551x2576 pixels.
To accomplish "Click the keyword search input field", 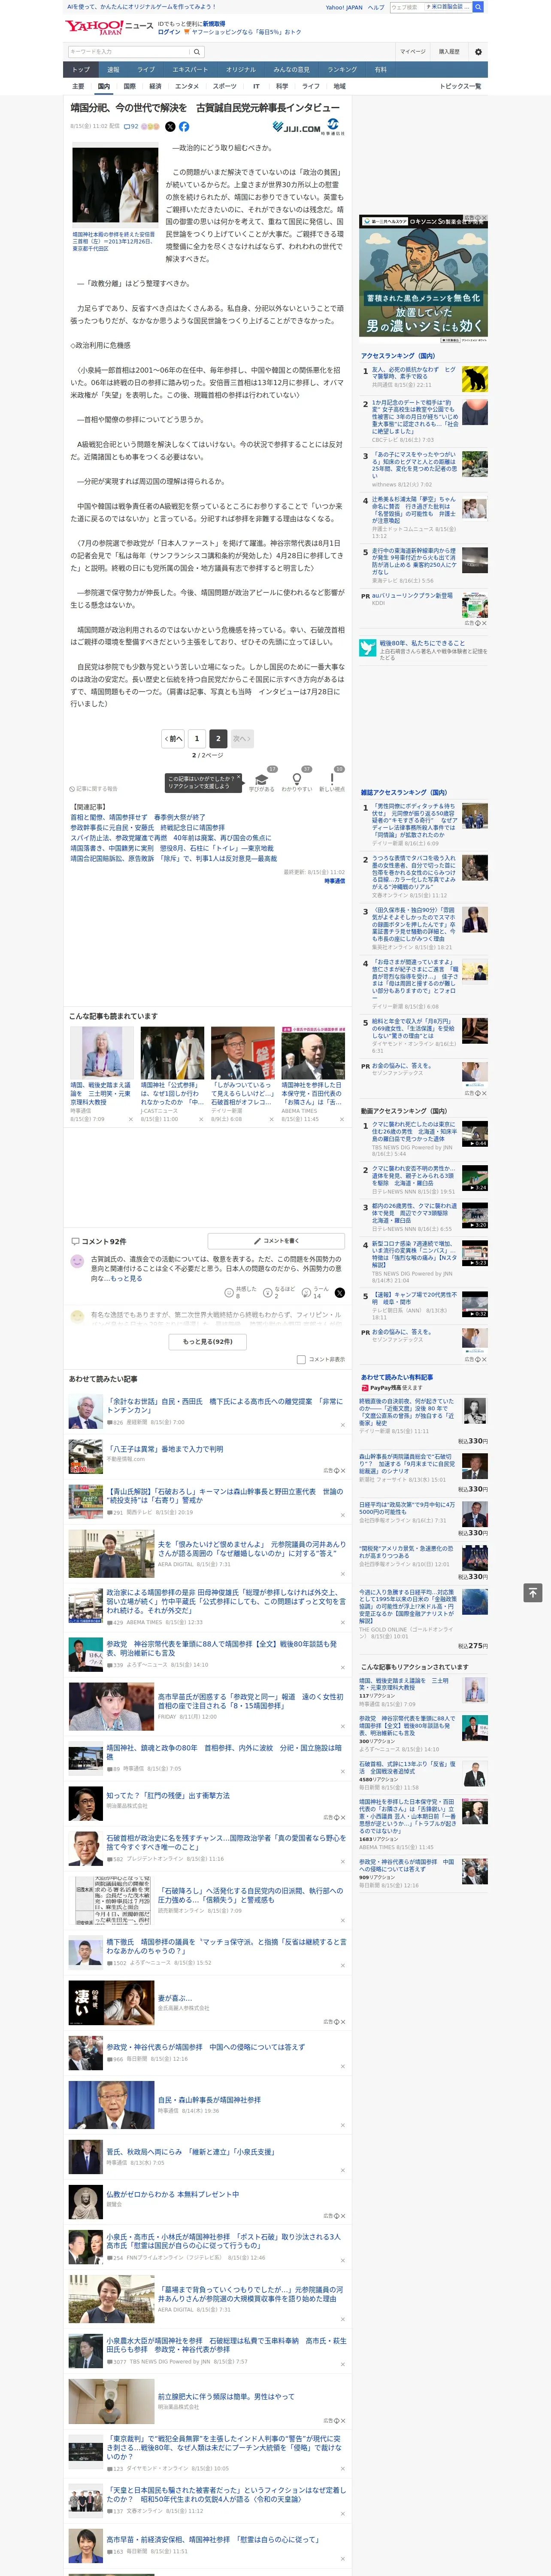I will pos(129,51).
